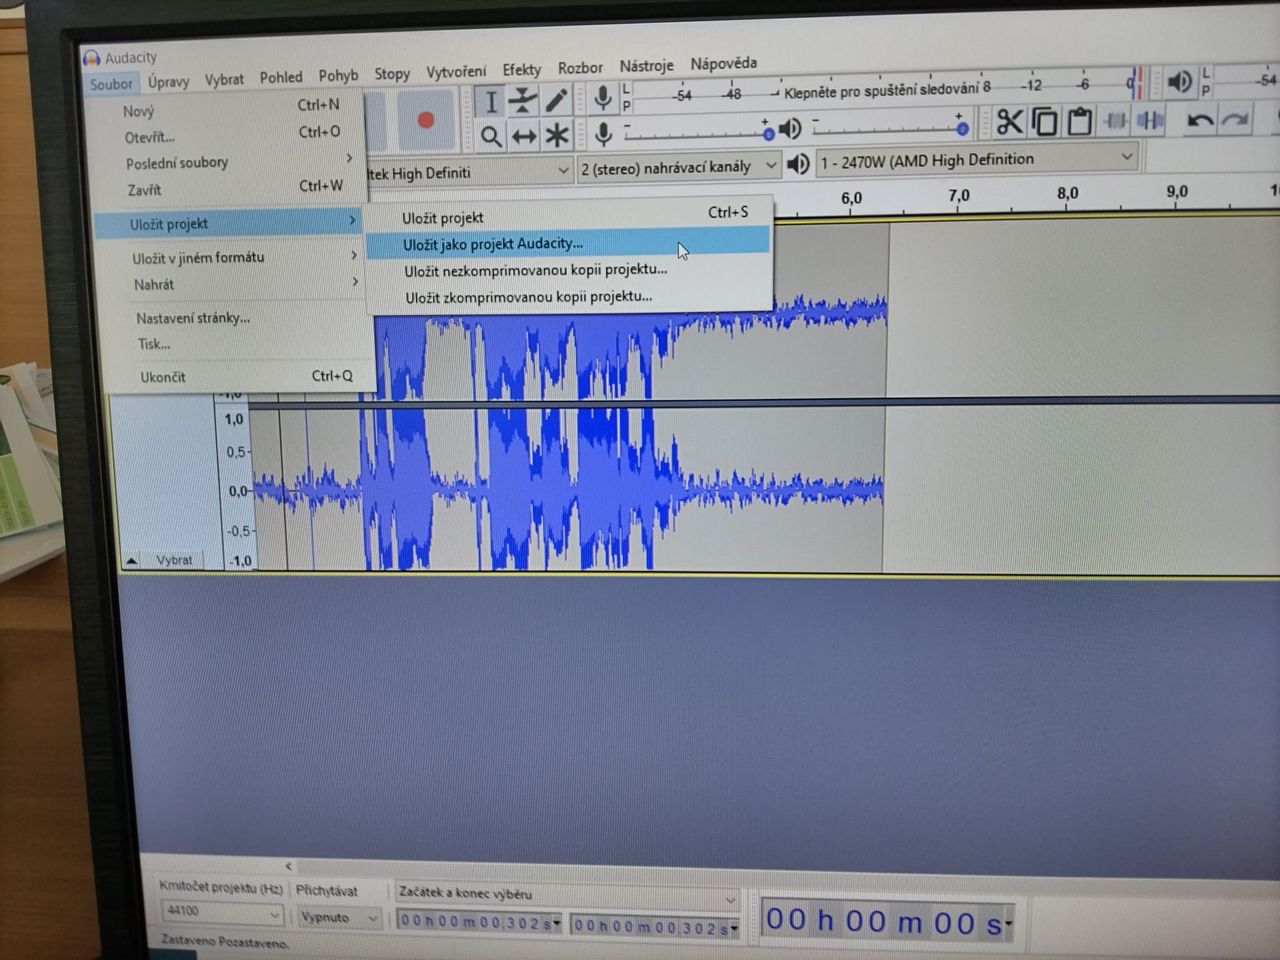This screenshot has height=960, width=1280.
Task: Click the Soubor menu
Action: [111, 84]
